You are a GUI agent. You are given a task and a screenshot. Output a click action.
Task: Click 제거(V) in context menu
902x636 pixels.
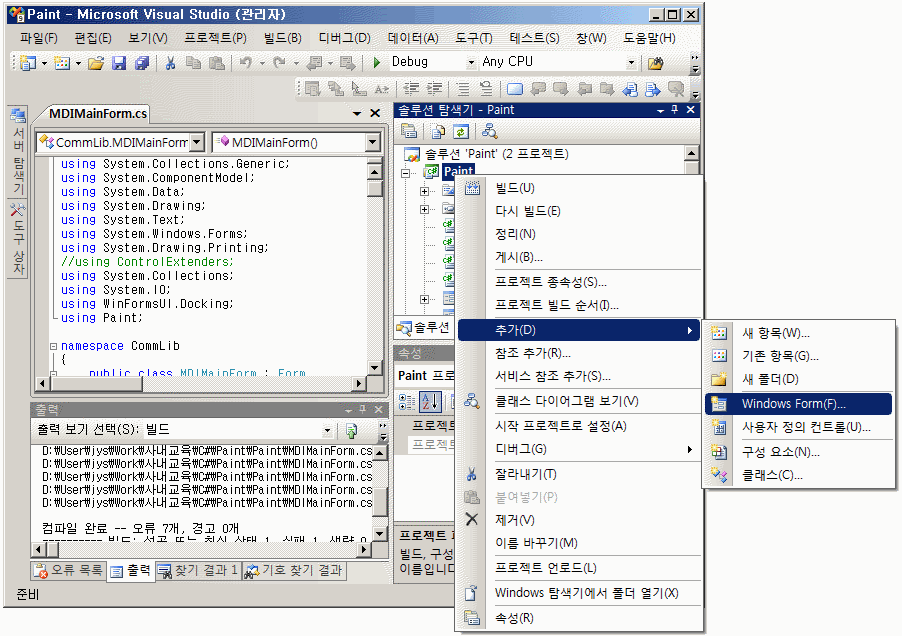tap(579, 520)
